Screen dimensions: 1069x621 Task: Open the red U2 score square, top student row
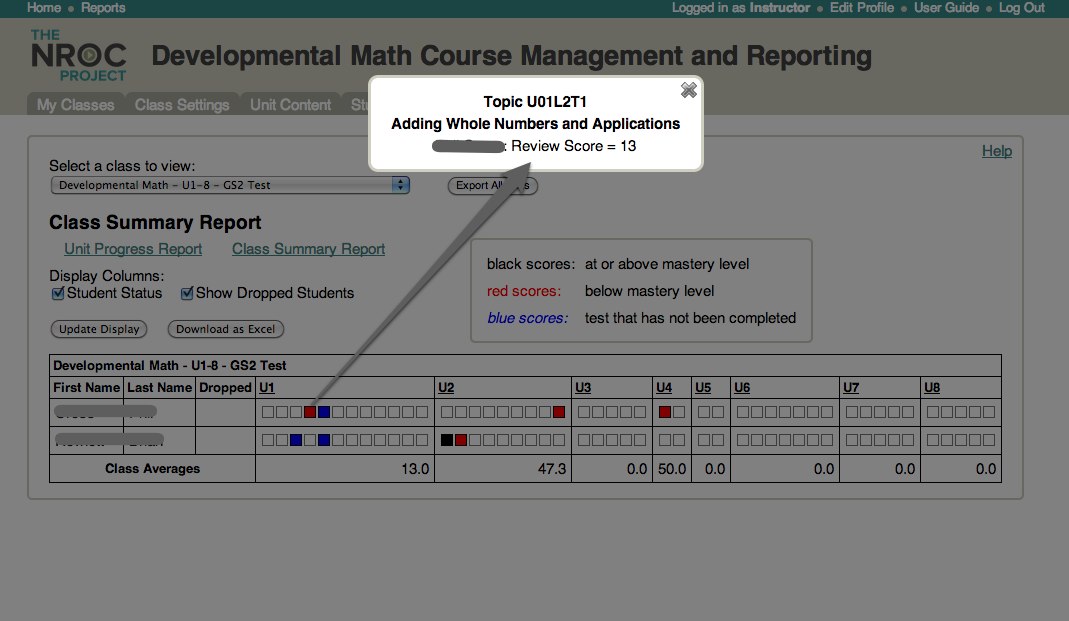tap(559, 412)
